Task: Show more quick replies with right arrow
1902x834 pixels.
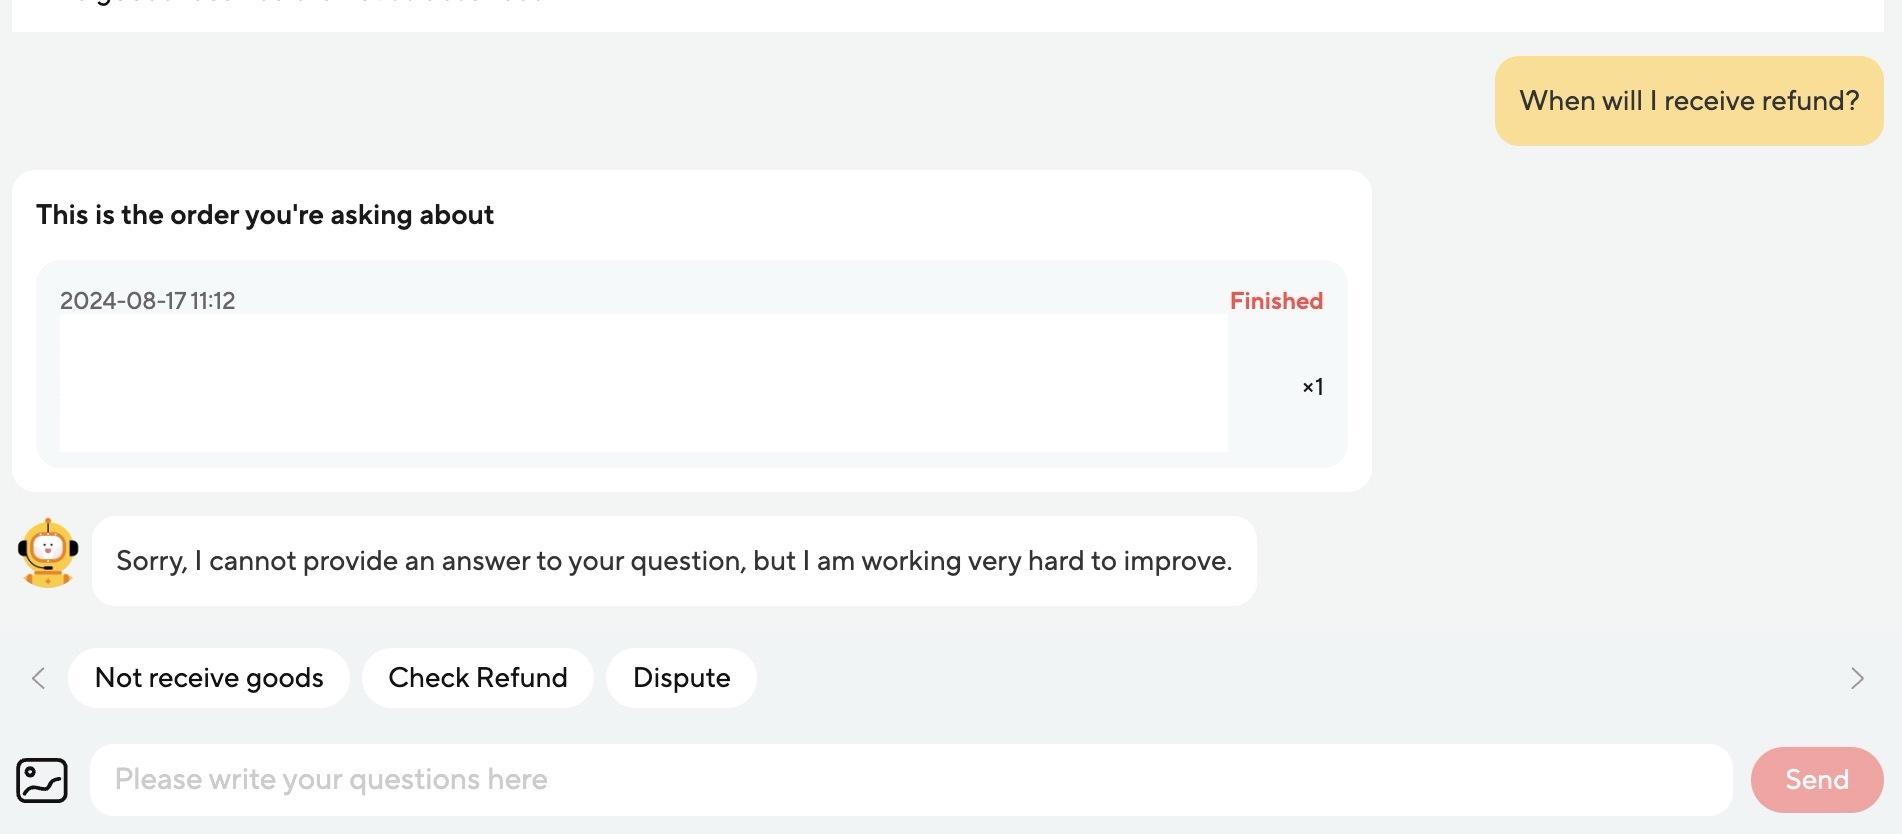Action: (1857, 678)
